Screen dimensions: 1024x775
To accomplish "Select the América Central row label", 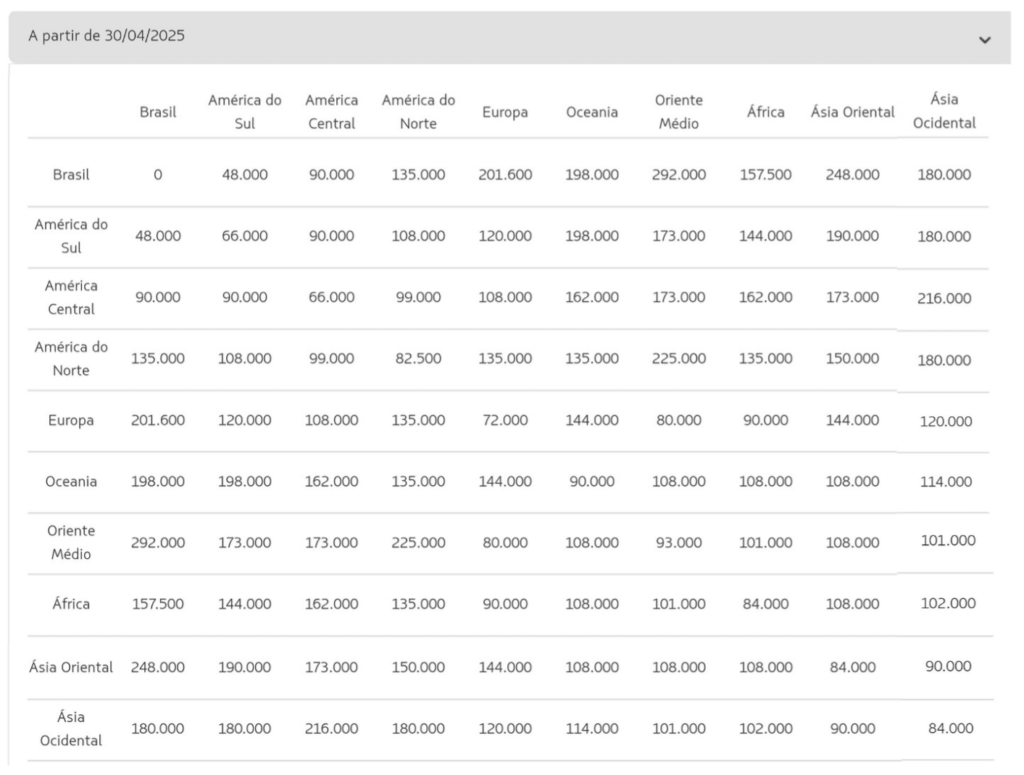I will tap(71, 298).
